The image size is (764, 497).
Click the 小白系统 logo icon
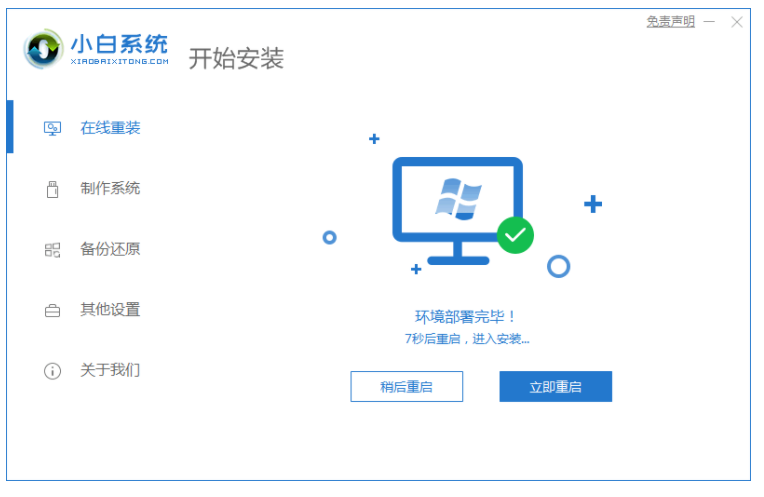(43, 49)
